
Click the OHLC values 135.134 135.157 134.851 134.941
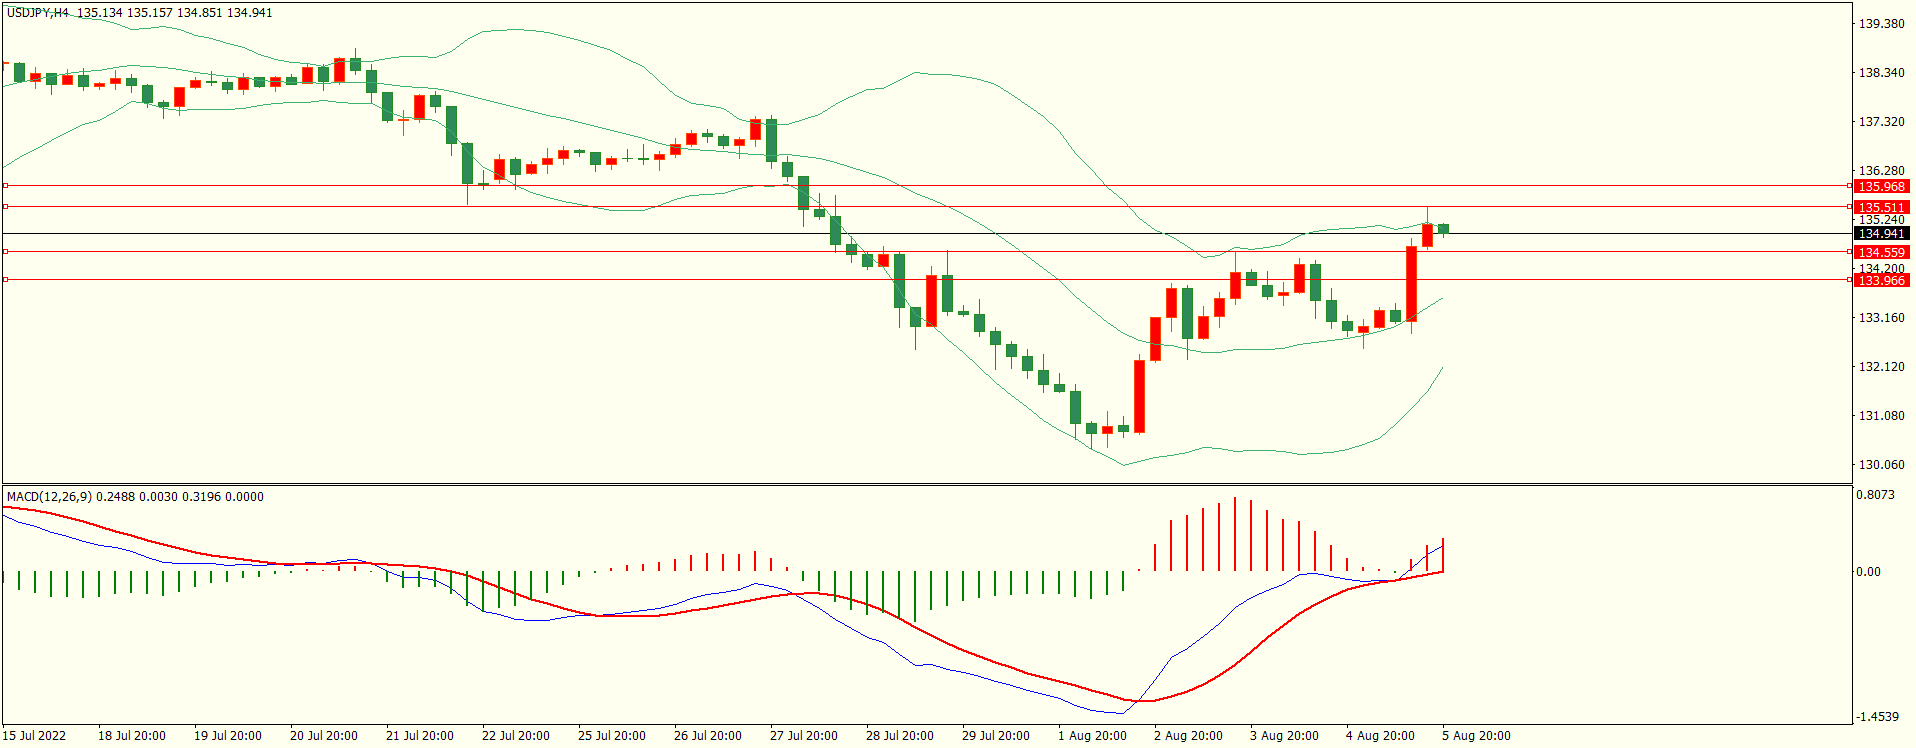pos(175,13)
